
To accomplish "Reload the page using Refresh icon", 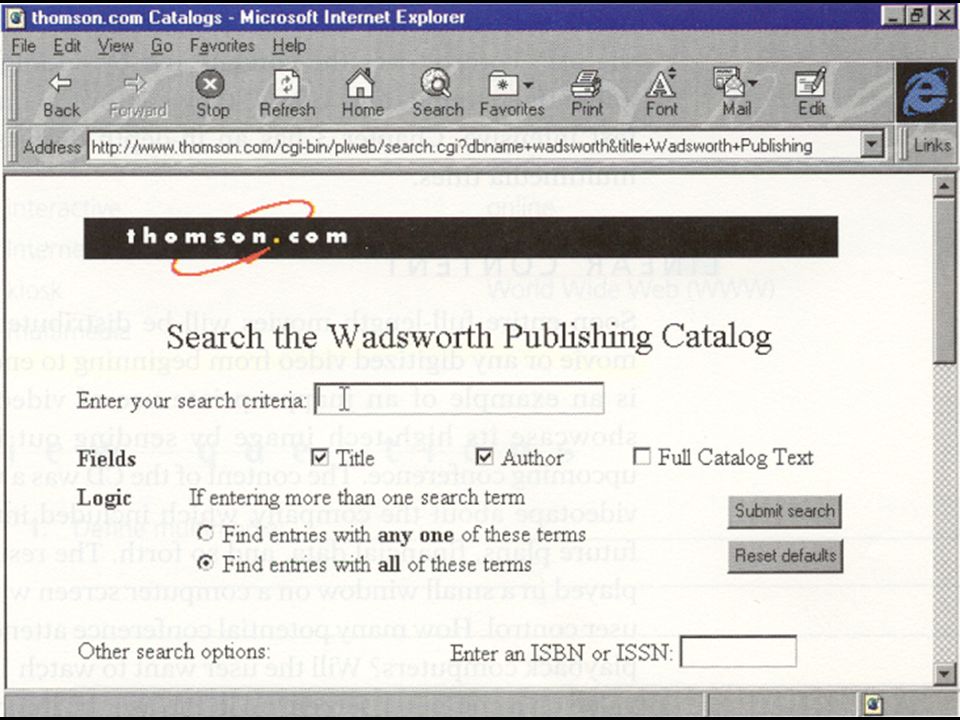I will [286, 84].
